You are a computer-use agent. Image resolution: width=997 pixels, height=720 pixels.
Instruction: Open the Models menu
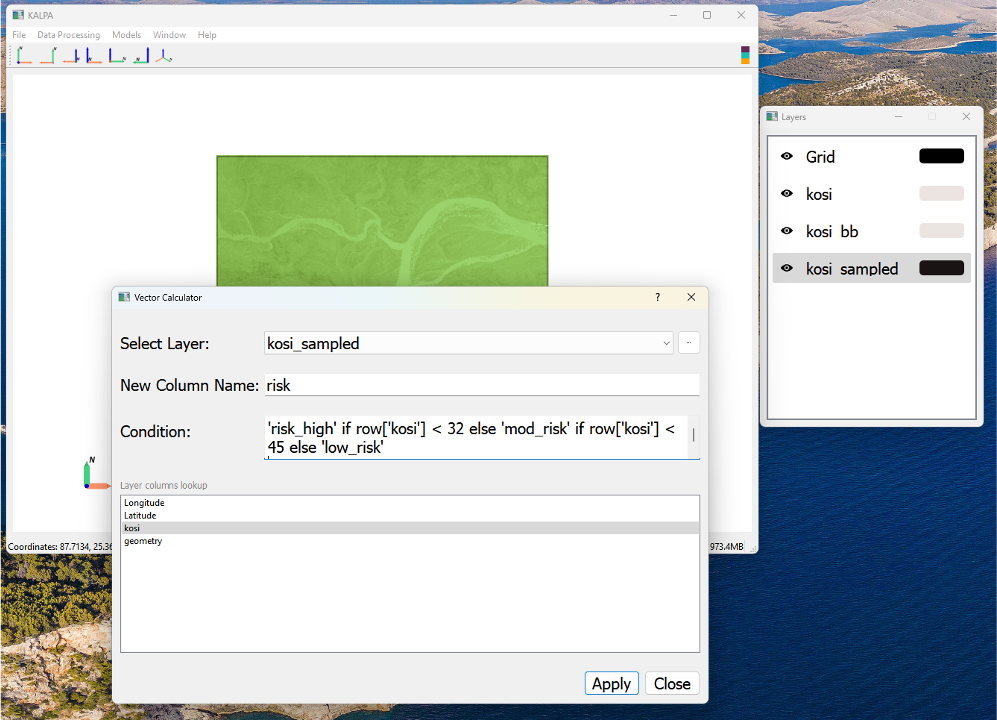127,34
